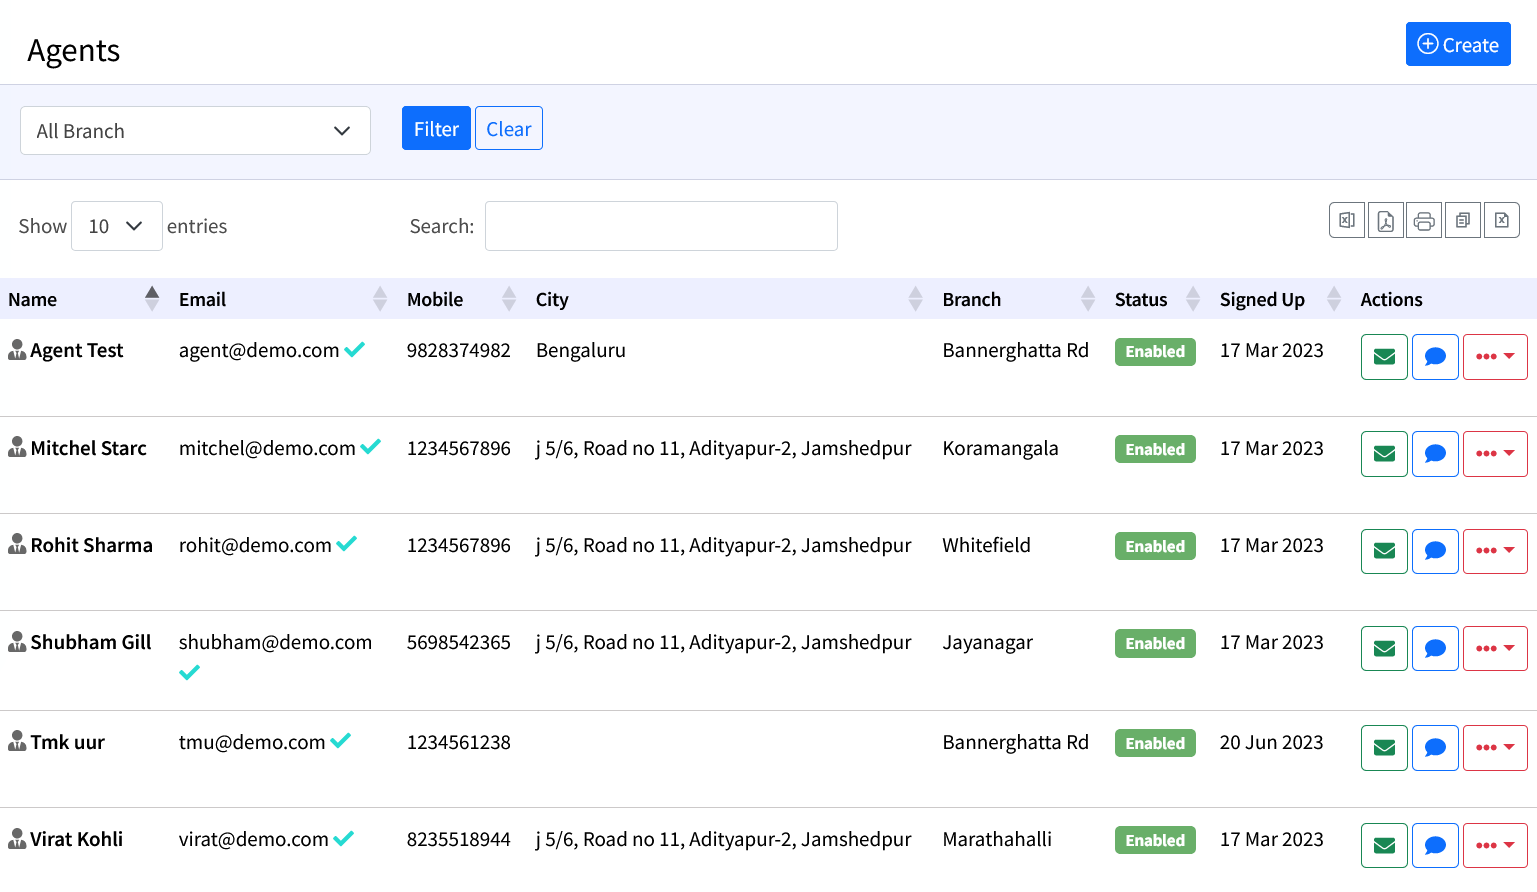Change the show entries count dropdown
Image resolution: width=1537 pixels, height=892 pixels.
(116, 226)
